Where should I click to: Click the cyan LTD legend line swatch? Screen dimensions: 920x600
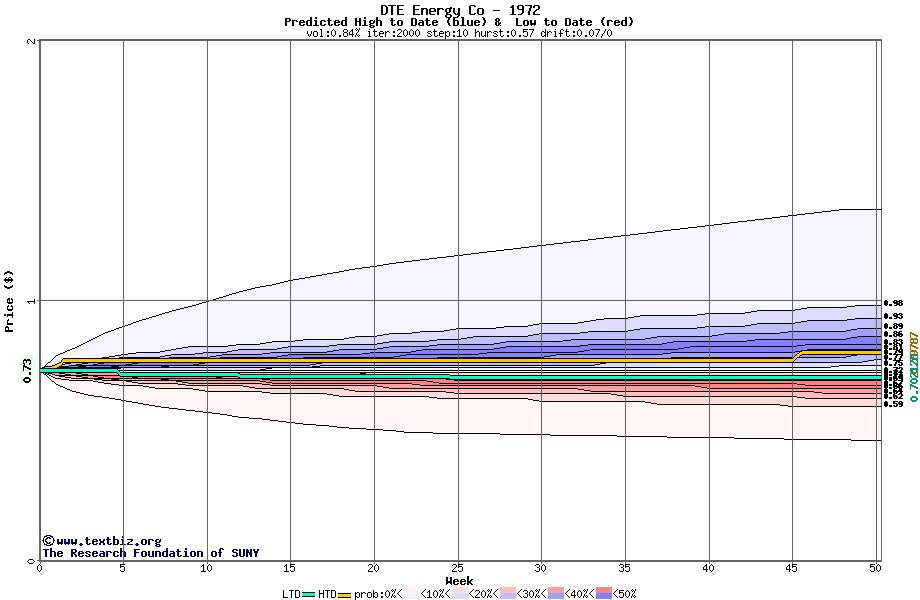[x=309, y=594]
